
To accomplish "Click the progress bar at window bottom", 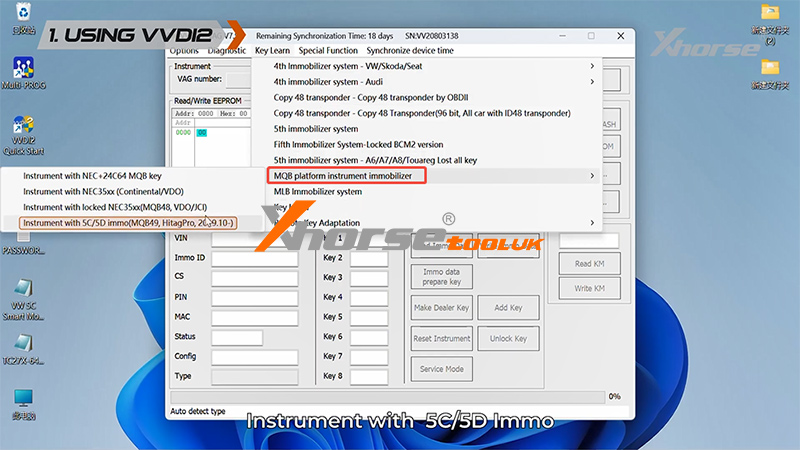I will click(x=388, y=397).
